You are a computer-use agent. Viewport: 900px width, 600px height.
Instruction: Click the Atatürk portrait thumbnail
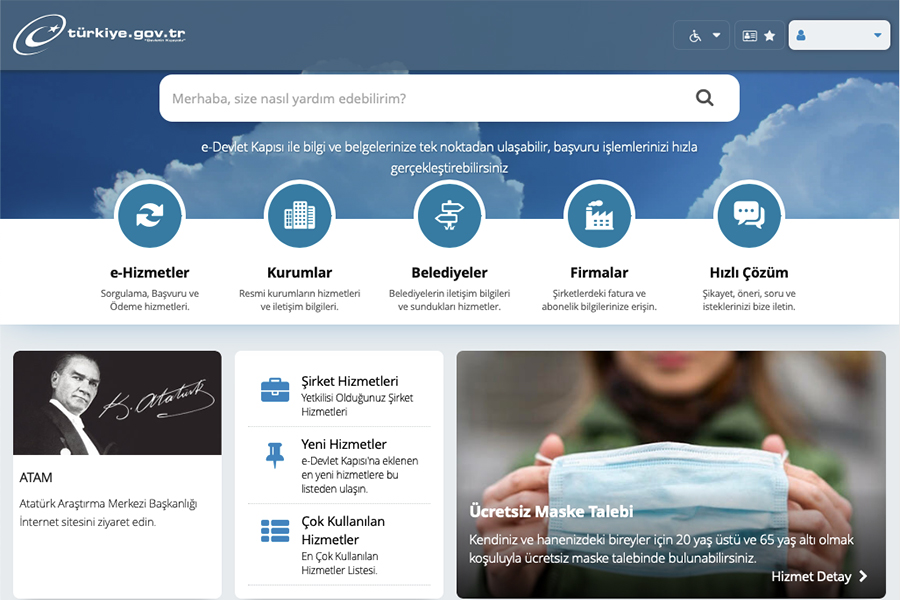tap(117, 403)
